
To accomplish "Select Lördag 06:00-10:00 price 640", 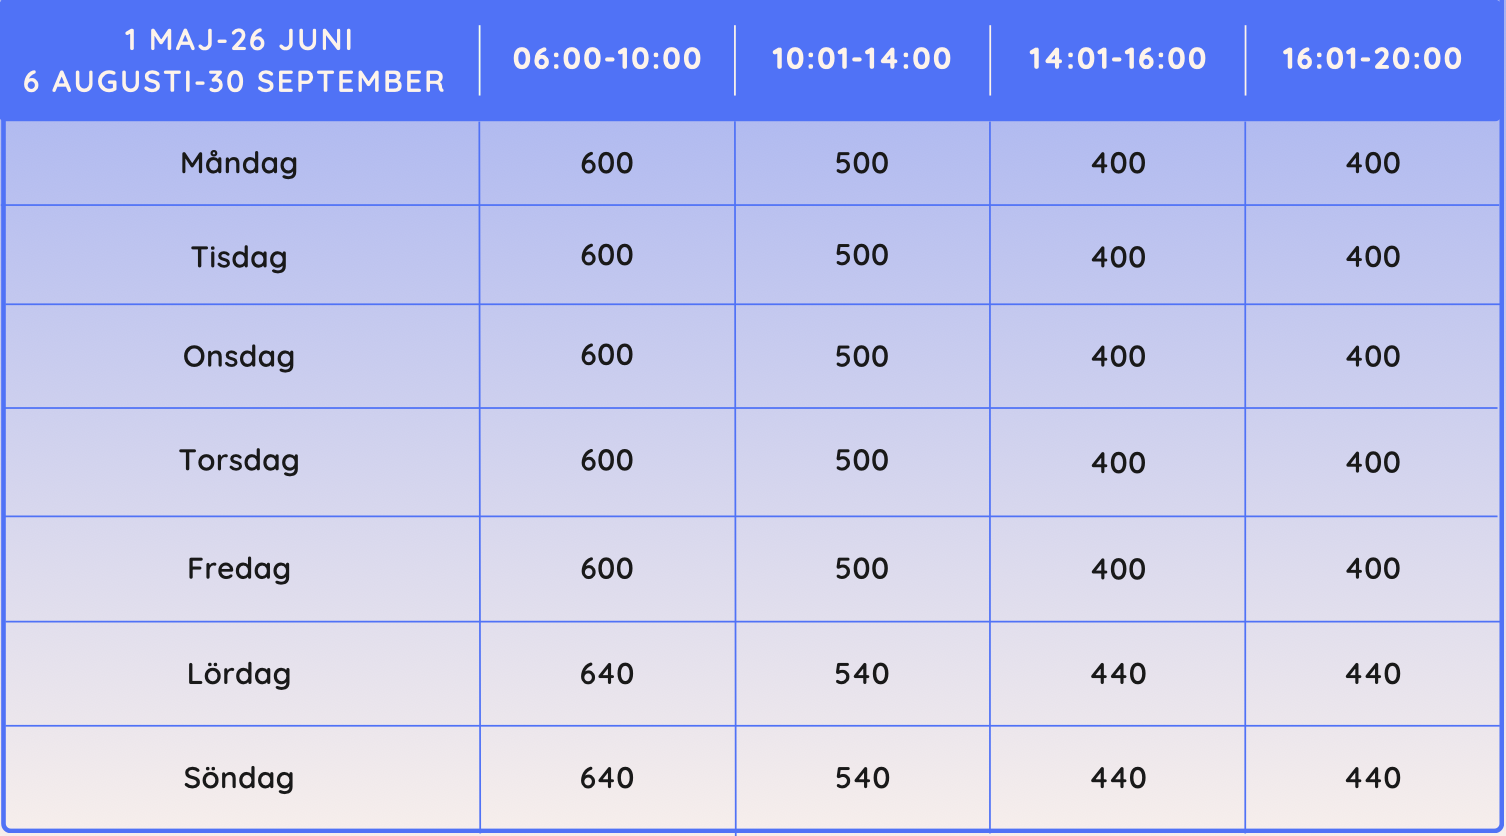I will click(607, 674).
